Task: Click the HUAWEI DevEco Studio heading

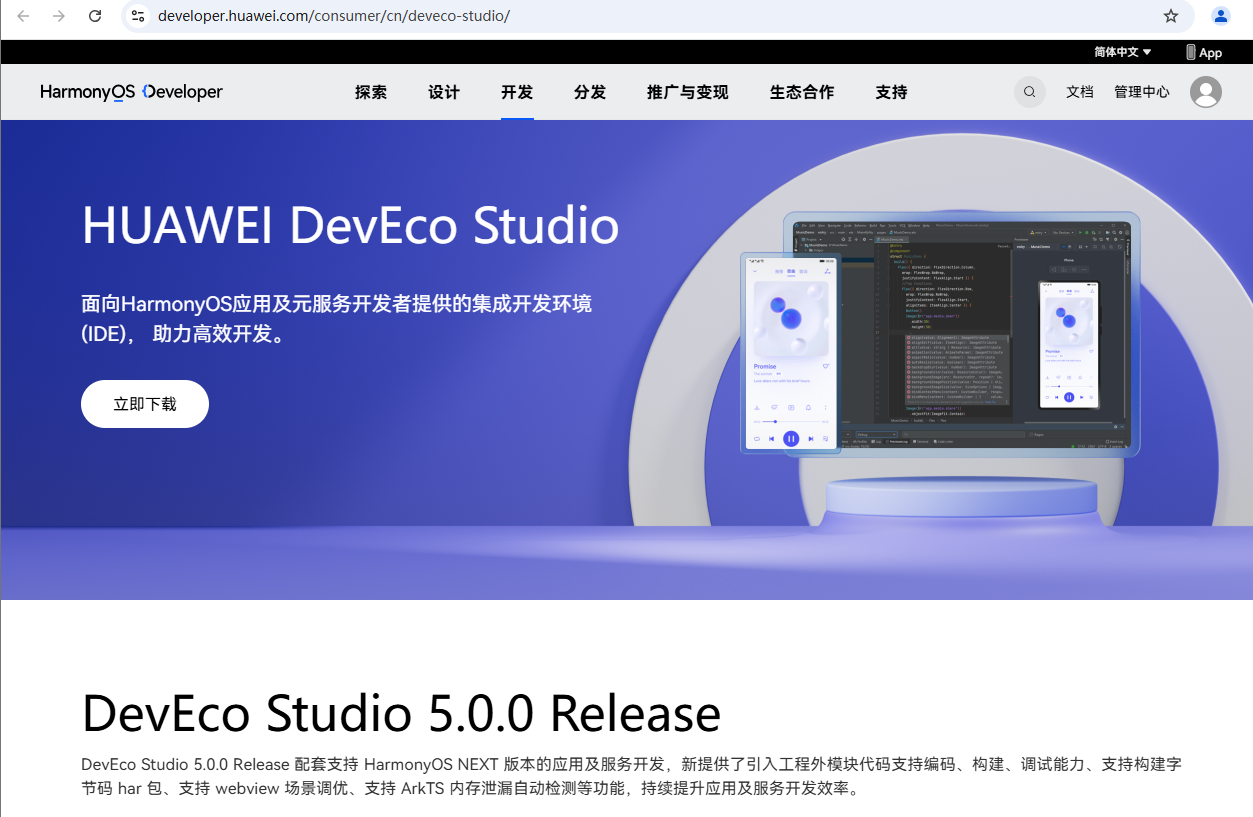Action: tap(350, 225)
